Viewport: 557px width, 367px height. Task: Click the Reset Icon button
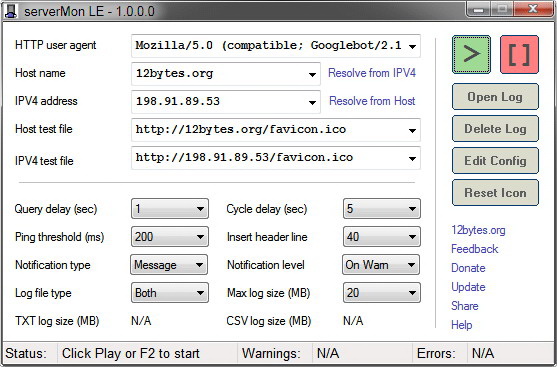click(x=495, y=193)
